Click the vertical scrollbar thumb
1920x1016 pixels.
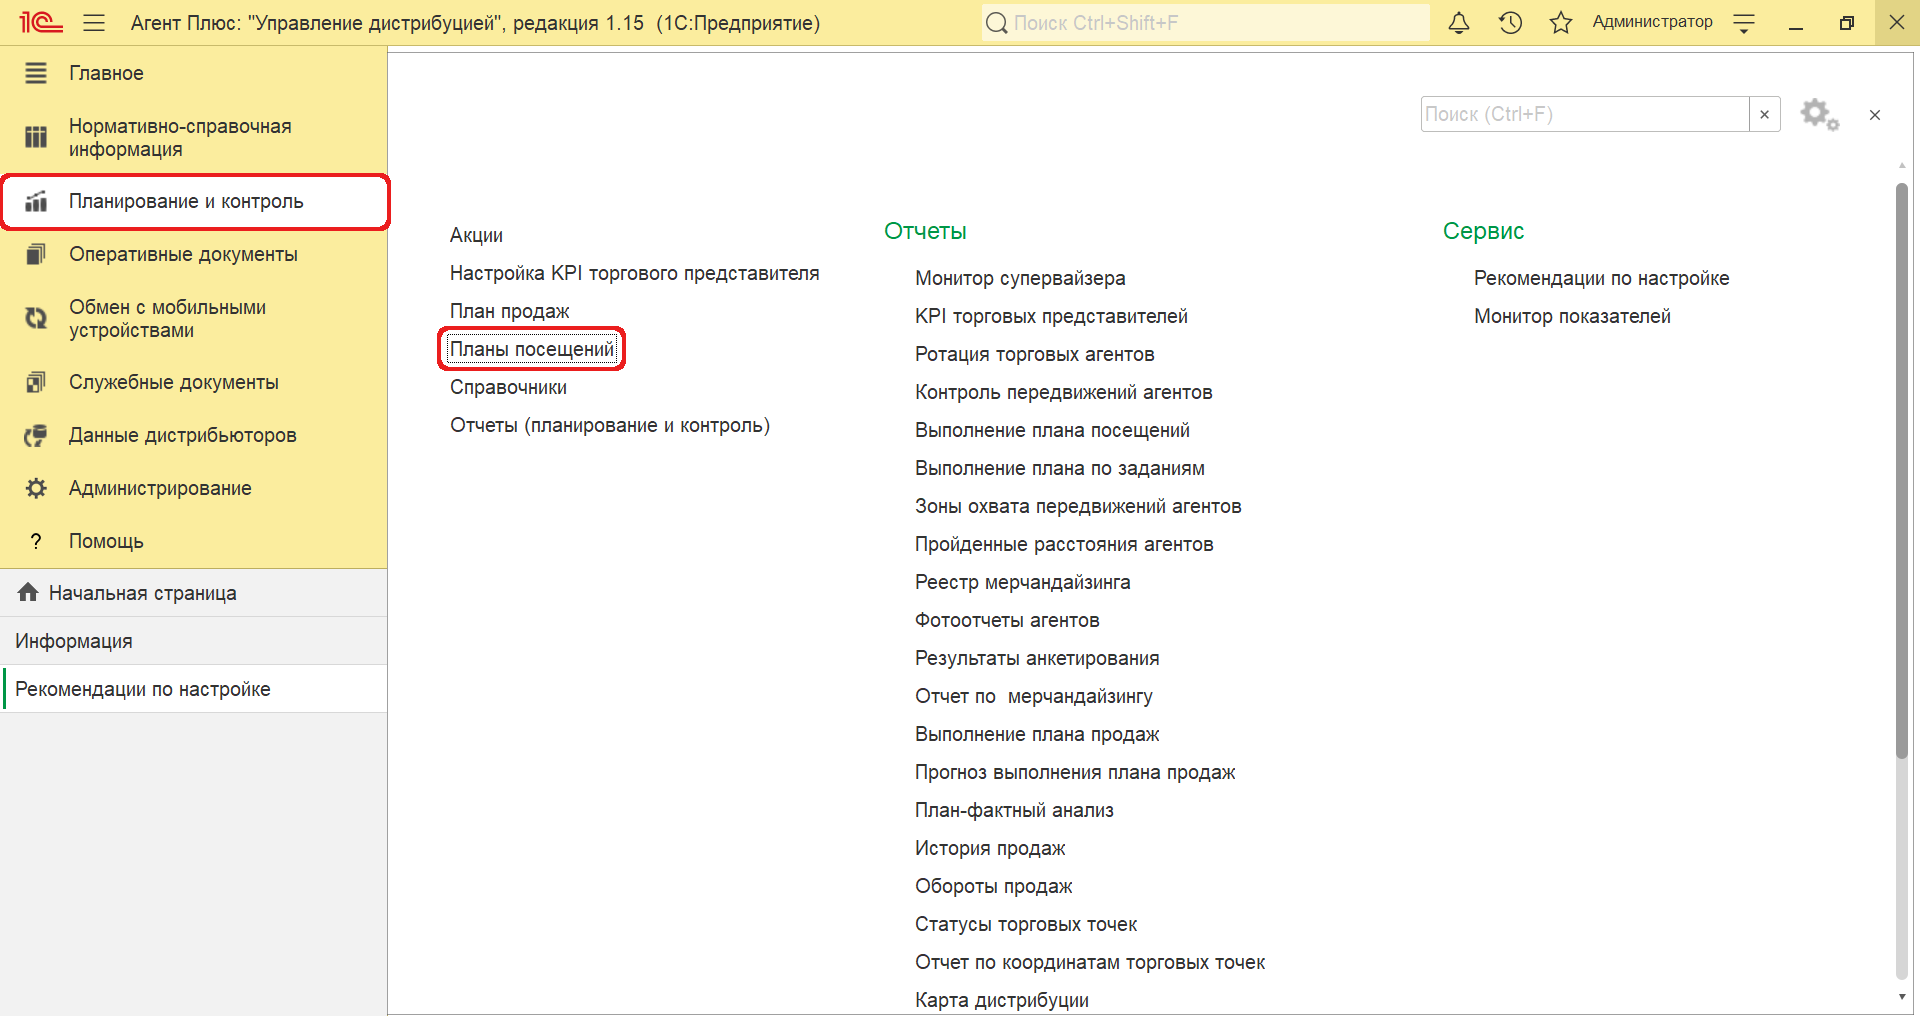point(1901,470)
